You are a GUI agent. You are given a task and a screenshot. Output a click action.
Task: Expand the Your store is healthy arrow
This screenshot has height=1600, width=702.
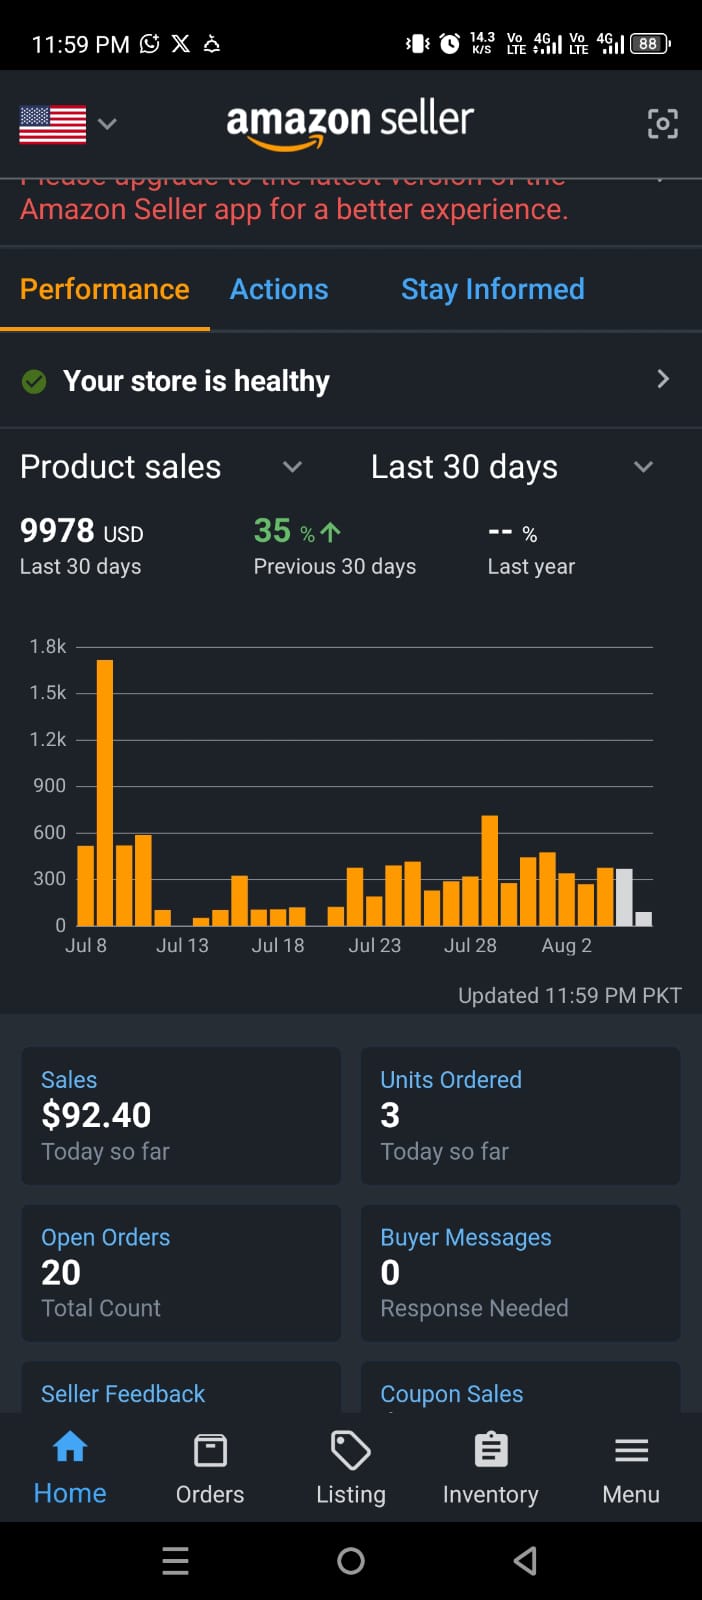tap(662, 379)
